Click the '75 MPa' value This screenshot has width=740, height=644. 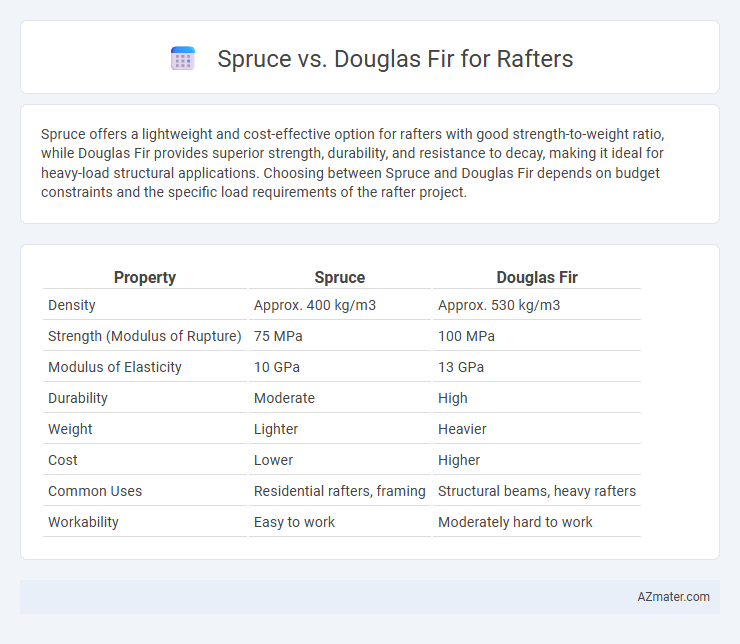point(278,336)
